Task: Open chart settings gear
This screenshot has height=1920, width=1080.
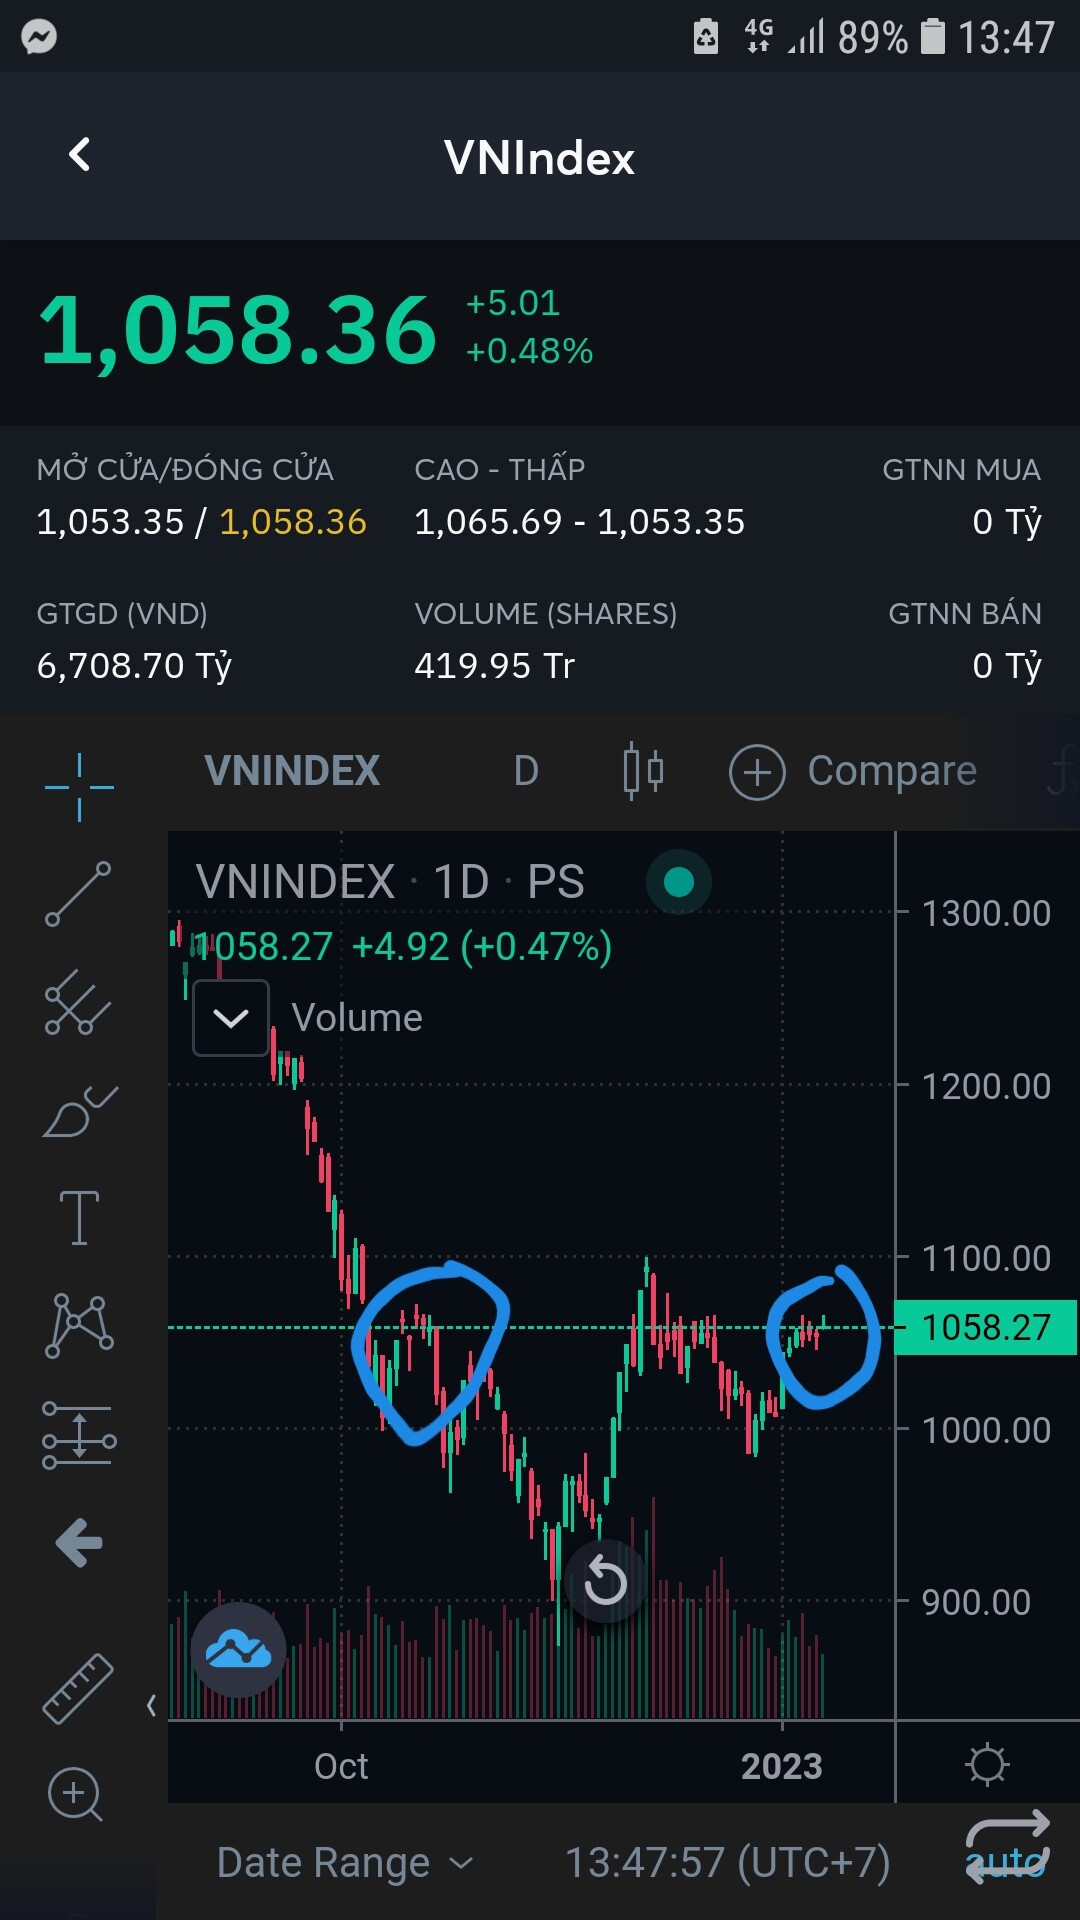Action: pyautogui.click(x=987, y=1765)
